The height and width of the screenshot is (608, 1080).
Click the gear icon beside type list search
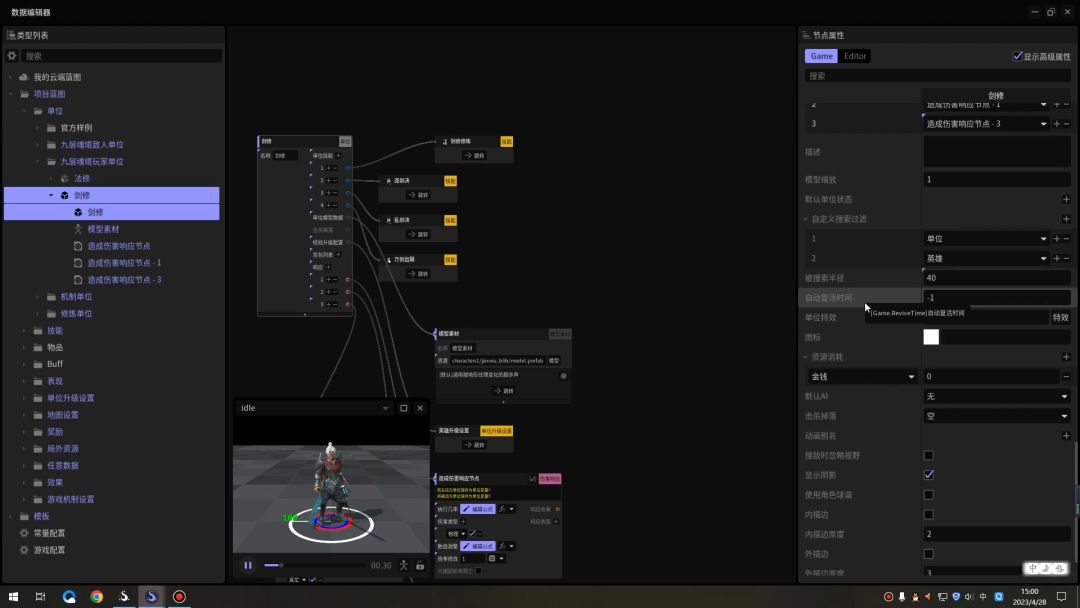click(12, 56)
